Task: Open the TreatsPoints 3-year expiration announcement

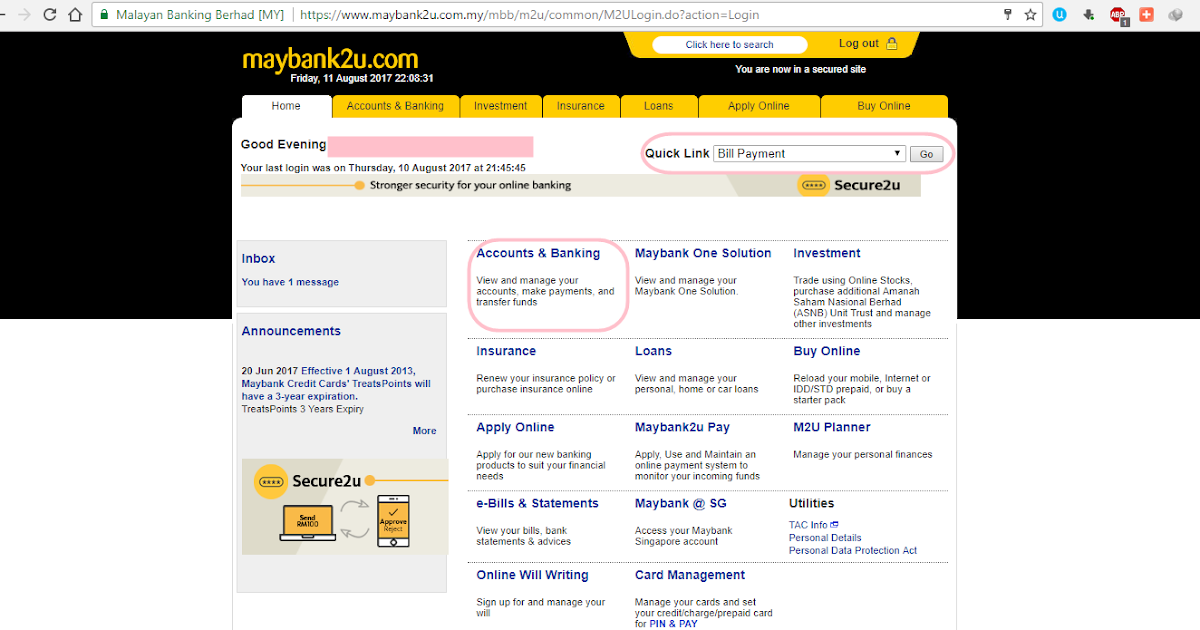Action: point(336,383)
